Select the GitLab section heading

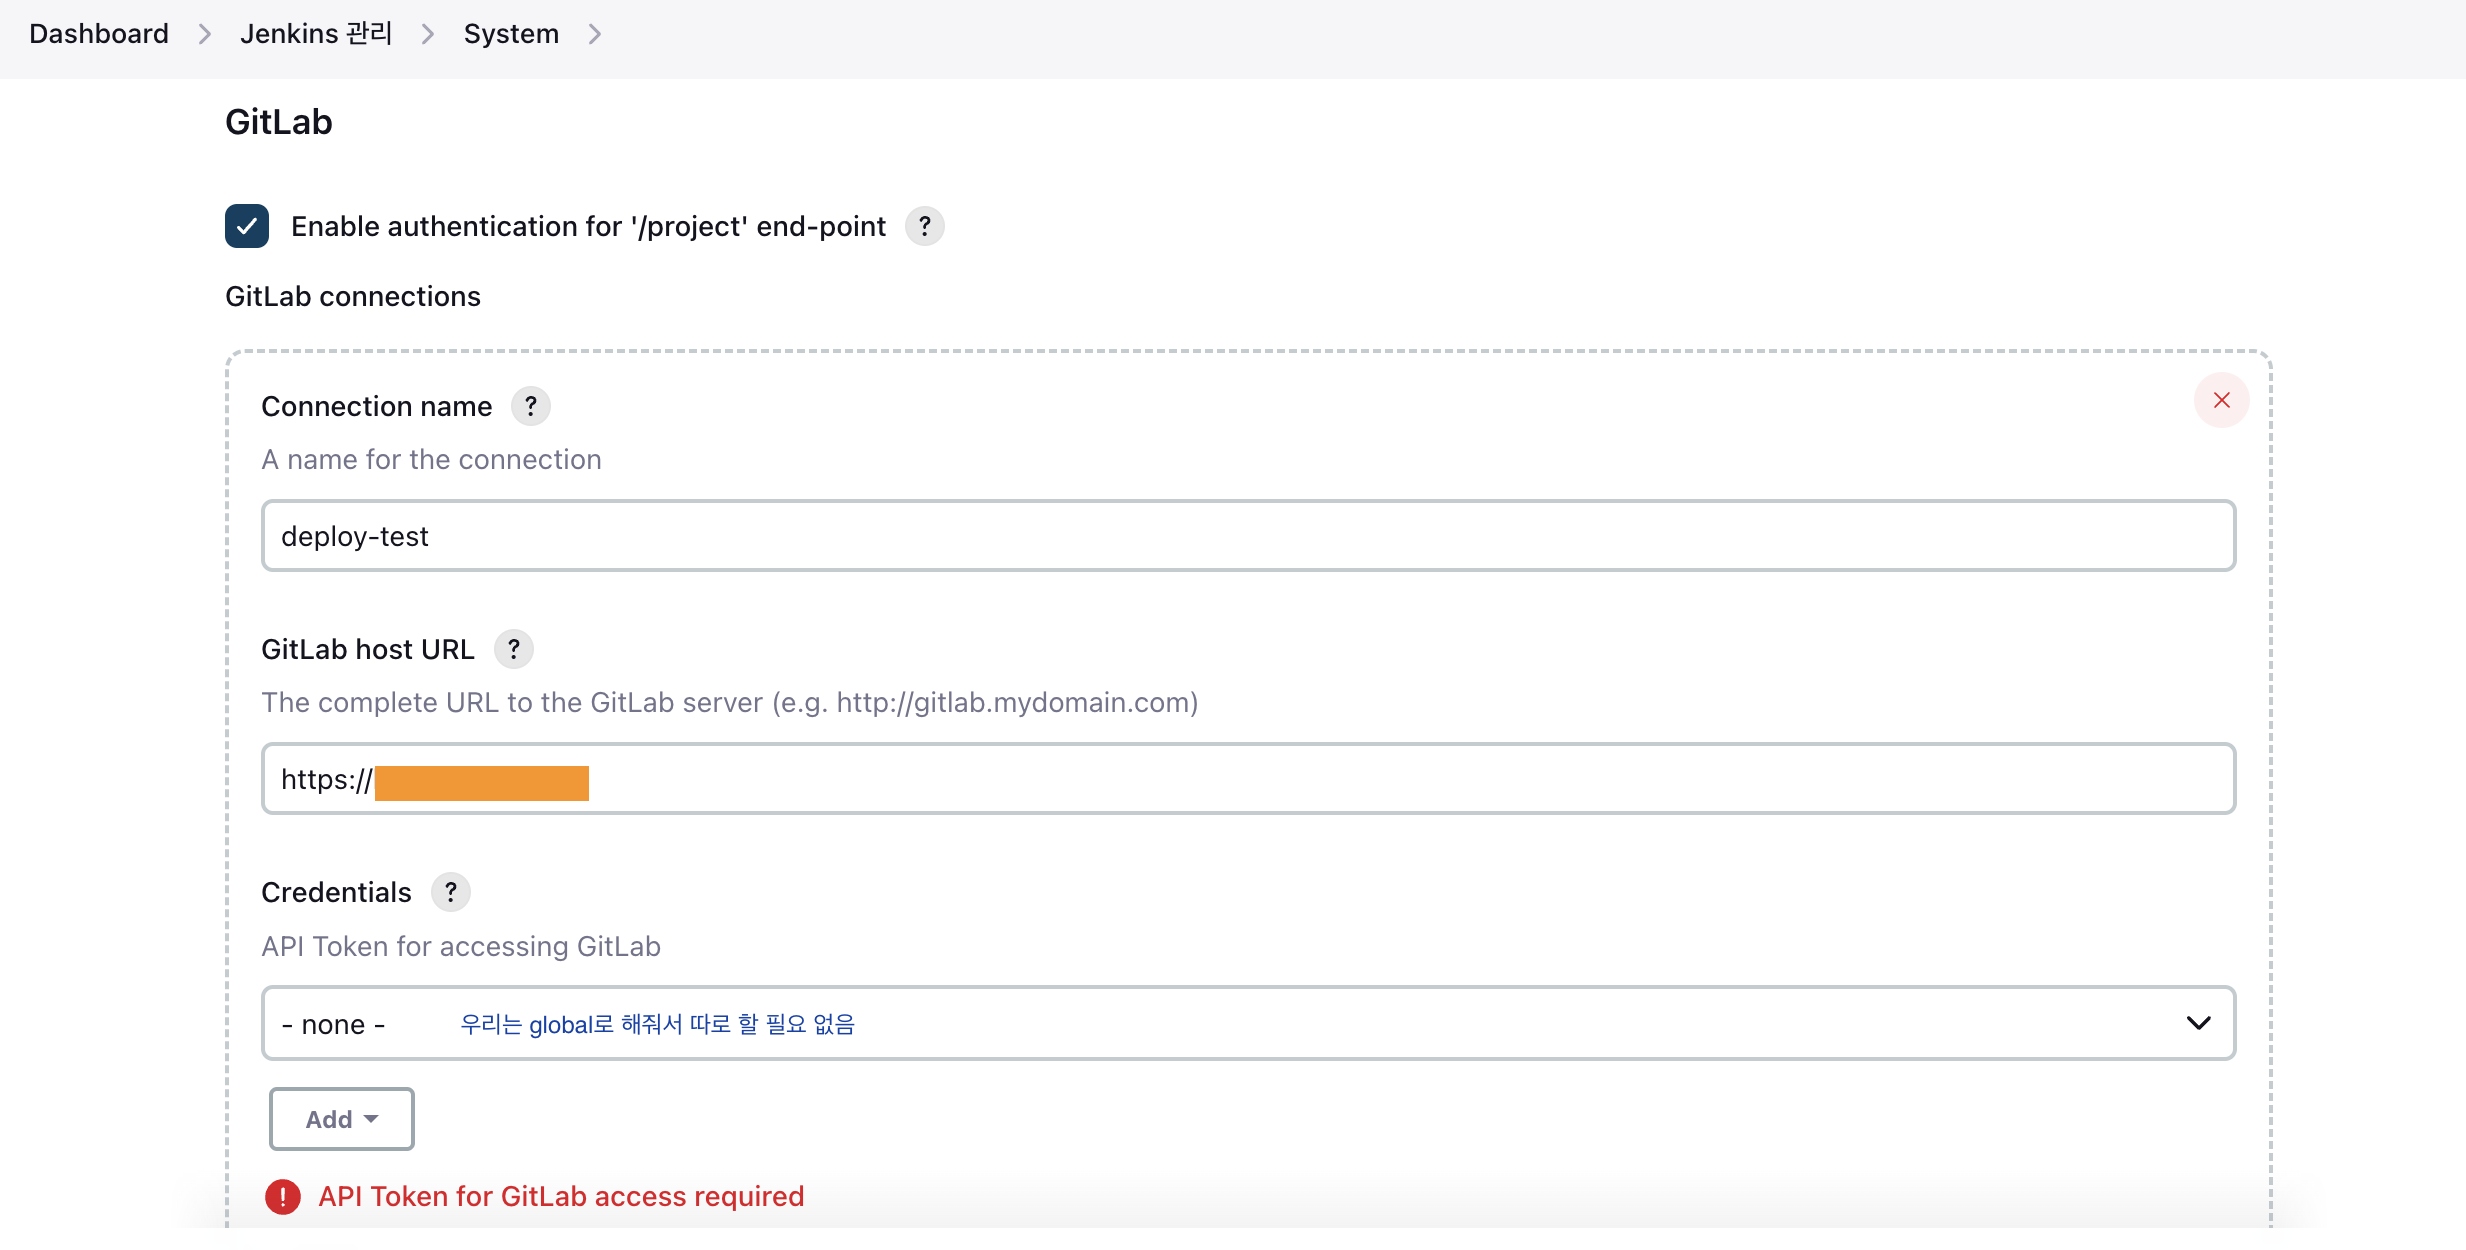[279, 122]
